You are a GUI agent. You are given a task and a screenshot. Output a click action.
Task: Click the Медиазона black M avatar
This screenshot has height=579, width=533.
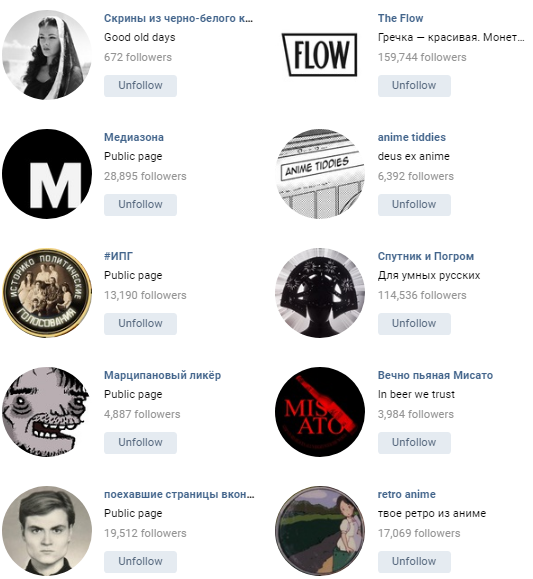(x=47, y=174)
